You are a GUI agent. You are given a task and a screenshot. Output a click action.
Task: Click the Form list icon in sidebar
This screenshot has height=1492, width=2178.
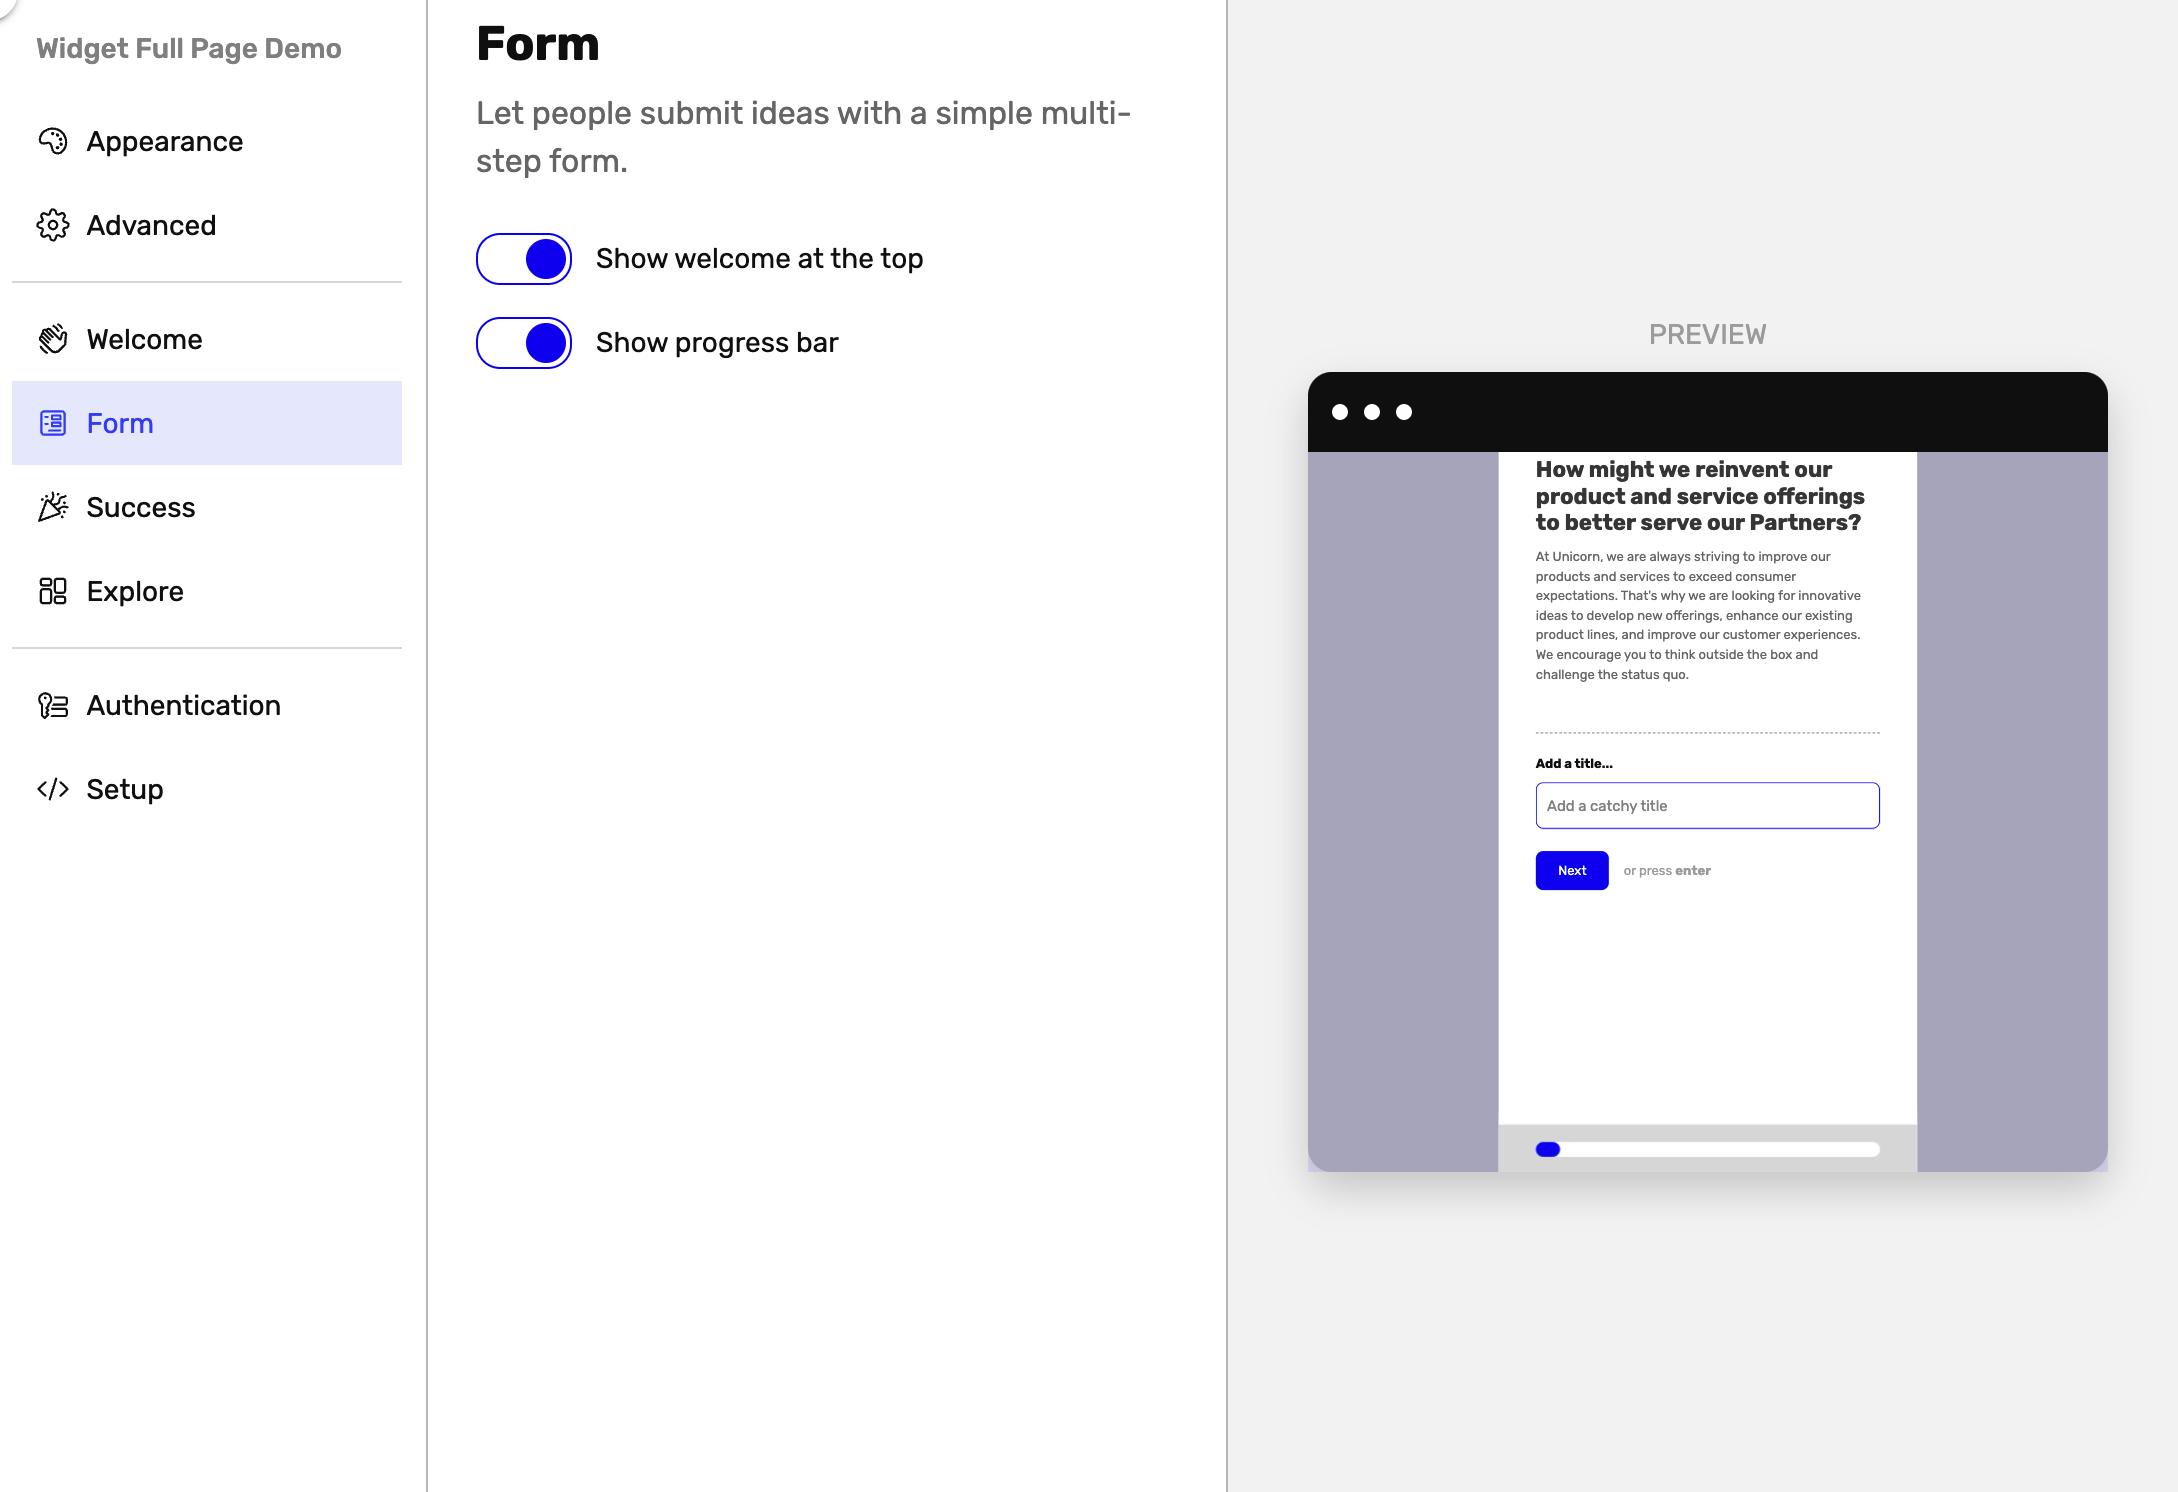(53, 423)
